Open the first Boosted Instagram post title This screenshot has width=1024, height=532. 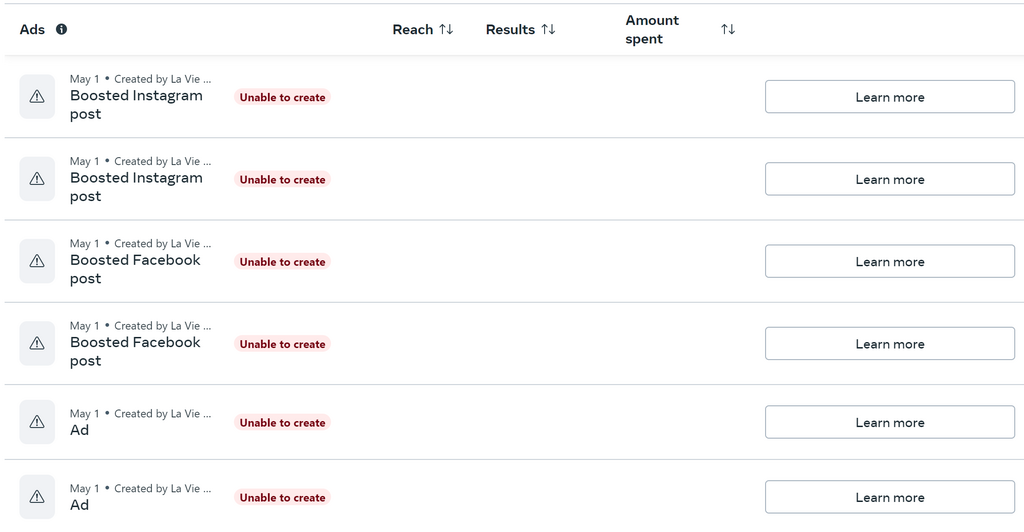136,104
